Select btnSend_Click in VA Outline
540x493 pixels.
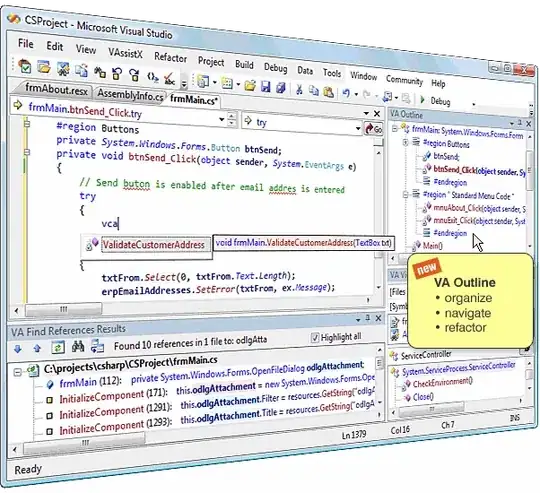(x=479, y=170)
